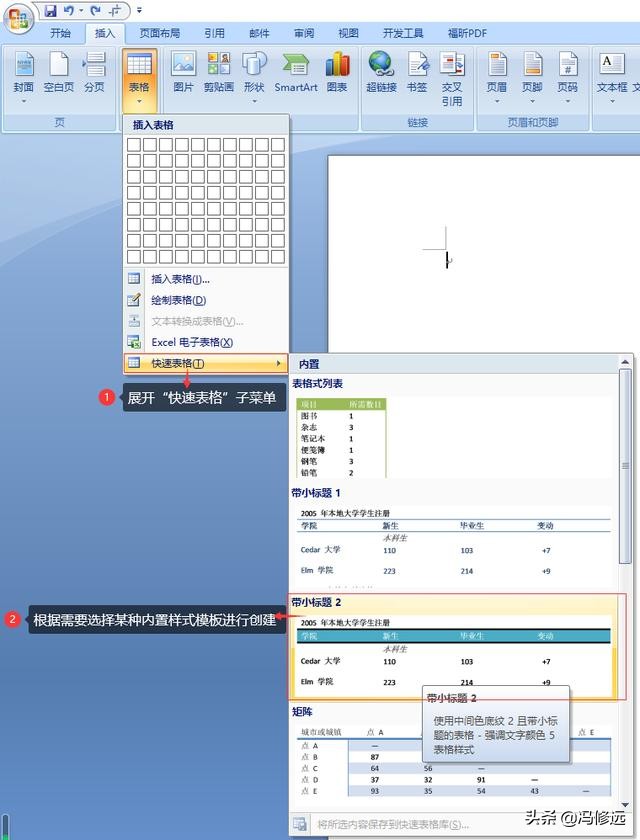Switch to the 邮件 tab
Screen dimensions: 640x840
pos(259,33)
